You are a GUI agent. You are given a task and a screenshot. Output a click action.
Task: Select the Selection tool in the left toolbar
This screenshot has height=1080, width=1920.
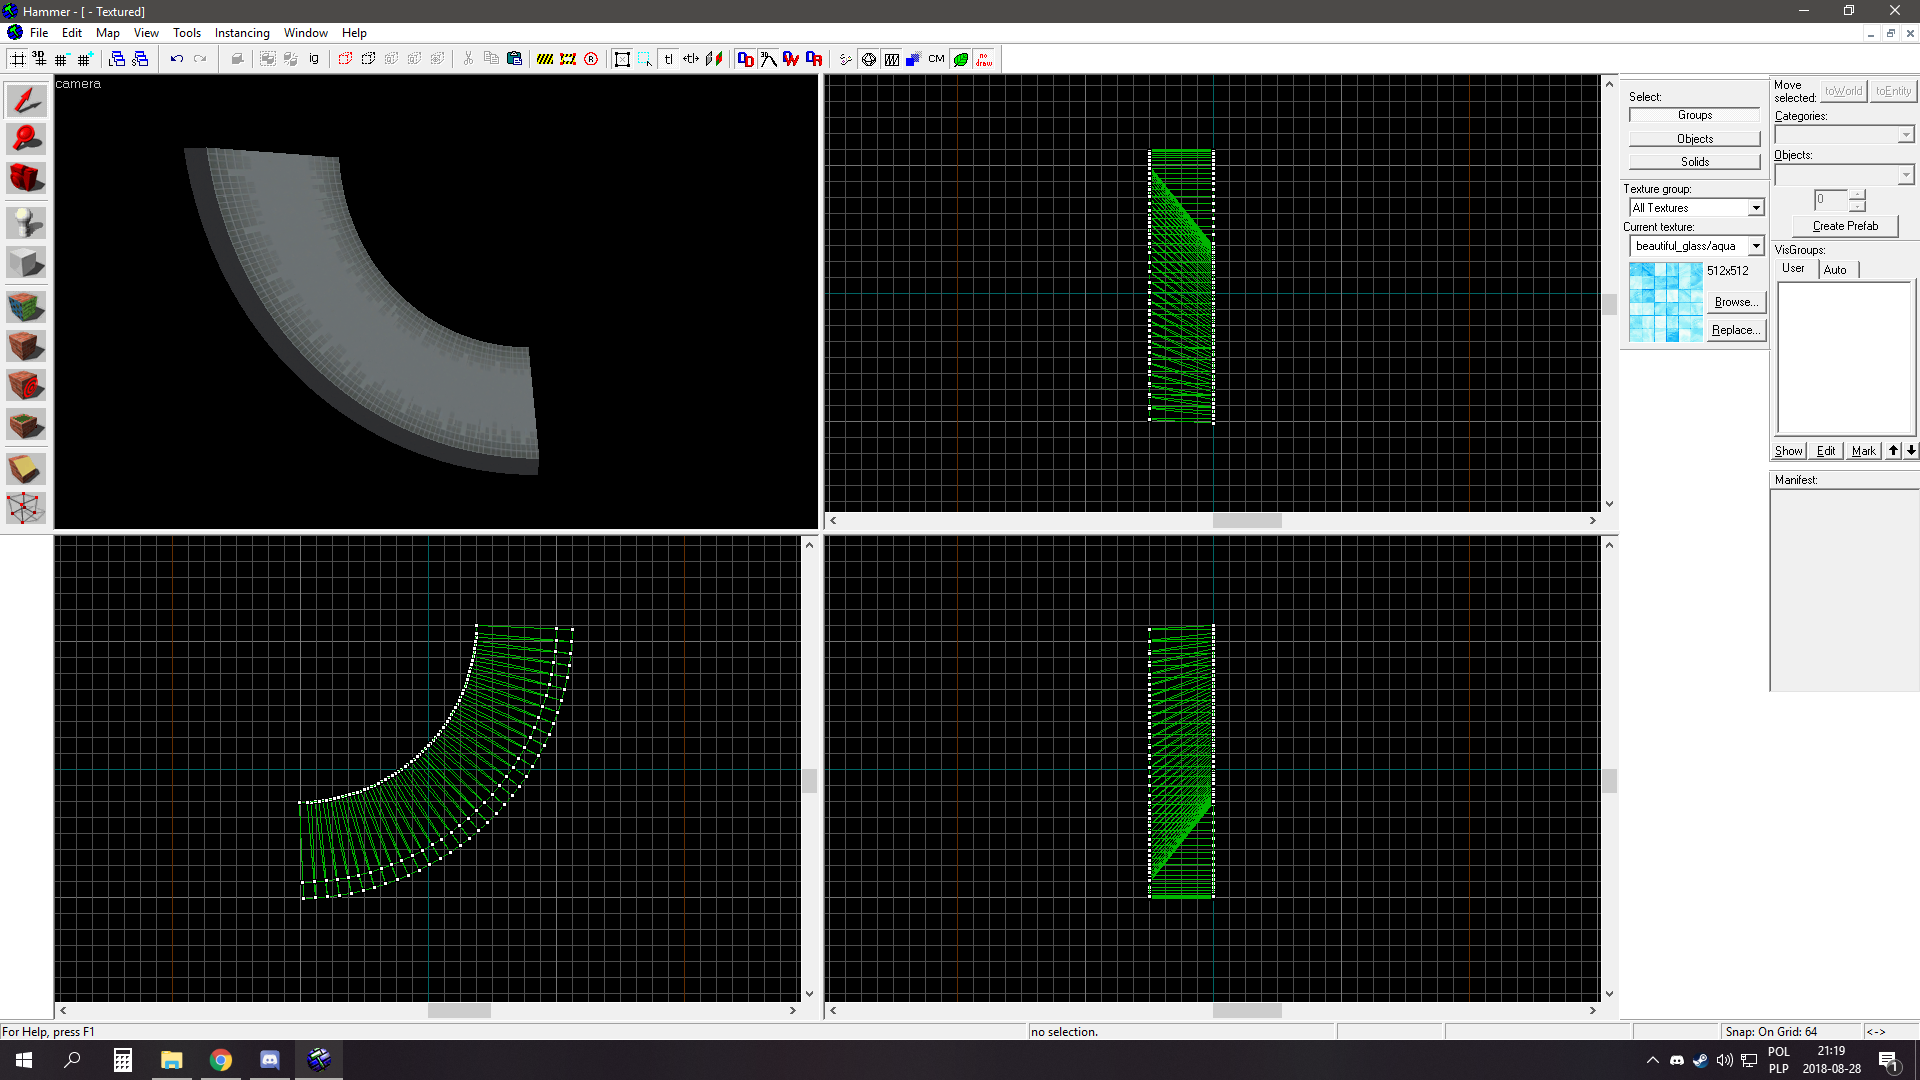25,99
